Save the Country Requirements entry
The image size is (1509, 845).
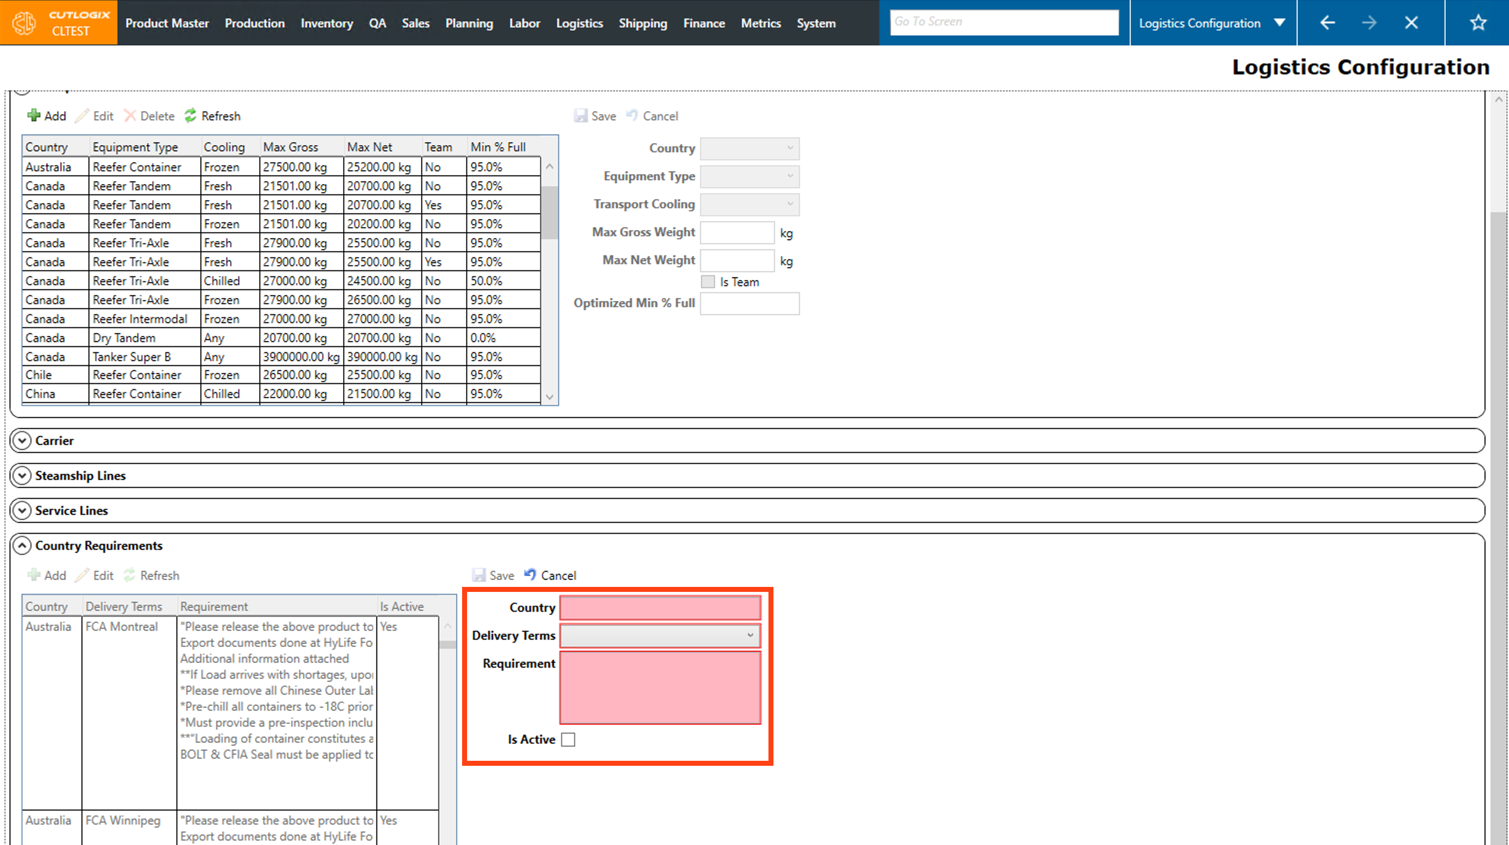pyautogui.click(x=493, y=575)
